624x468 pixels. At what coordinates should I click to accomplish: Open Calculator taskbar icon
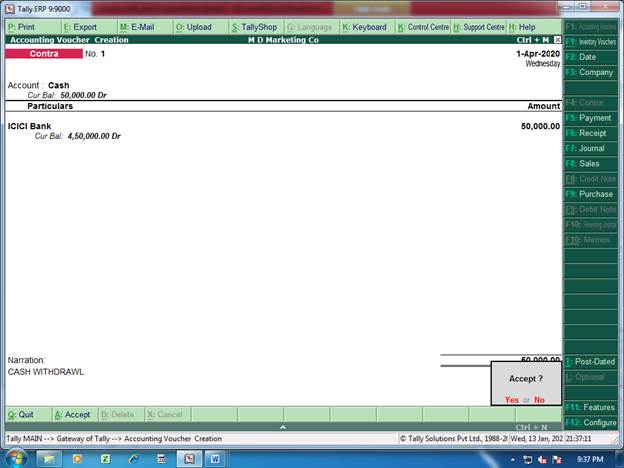pos(161,459)
